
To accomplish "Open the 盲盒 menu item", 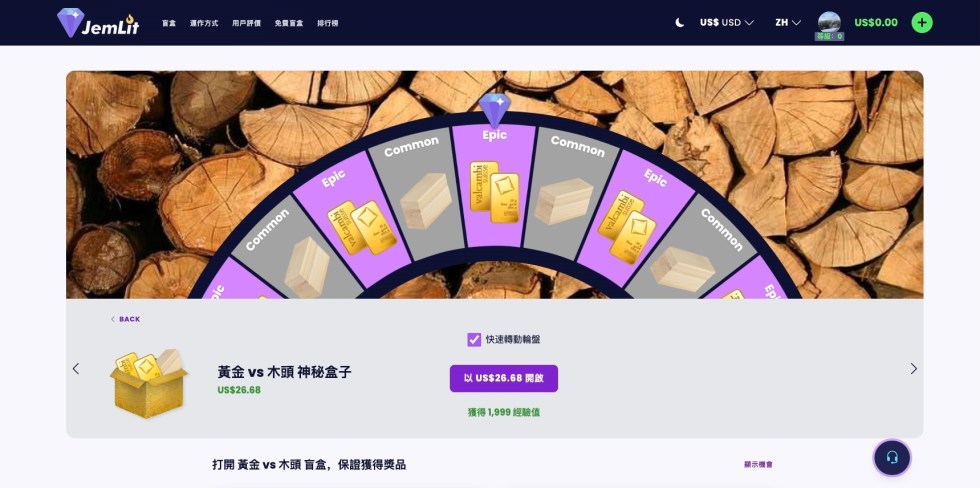I will [169, 23].
